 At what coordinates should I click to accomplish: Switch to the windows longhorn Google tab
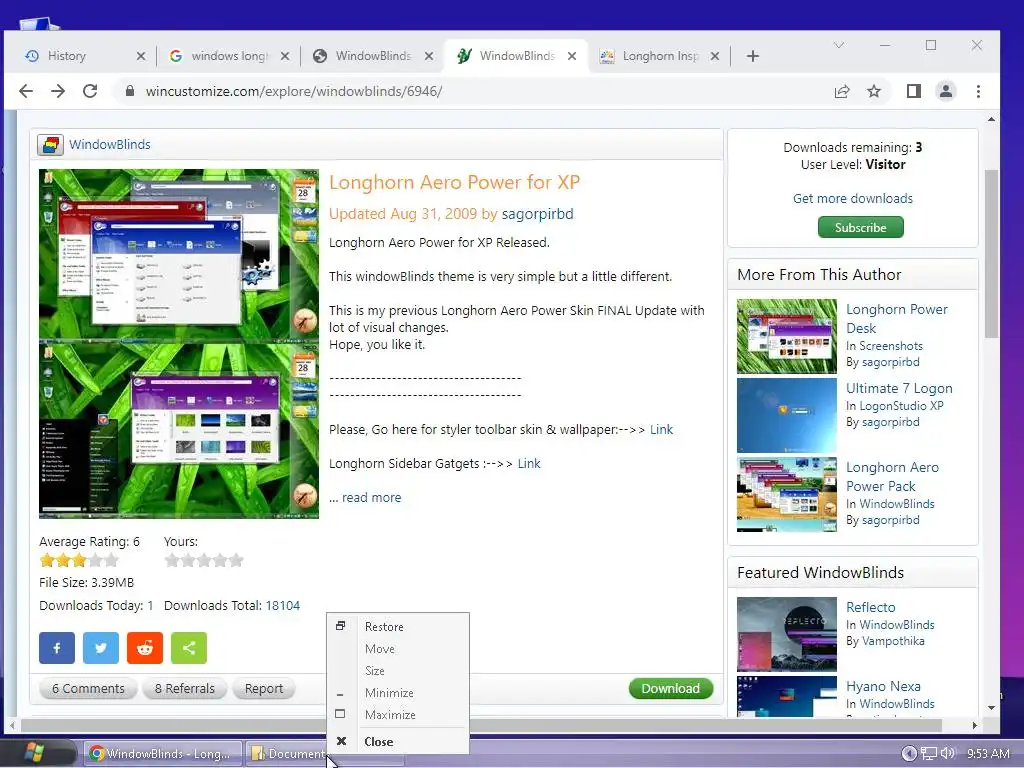tap(229, 56)
